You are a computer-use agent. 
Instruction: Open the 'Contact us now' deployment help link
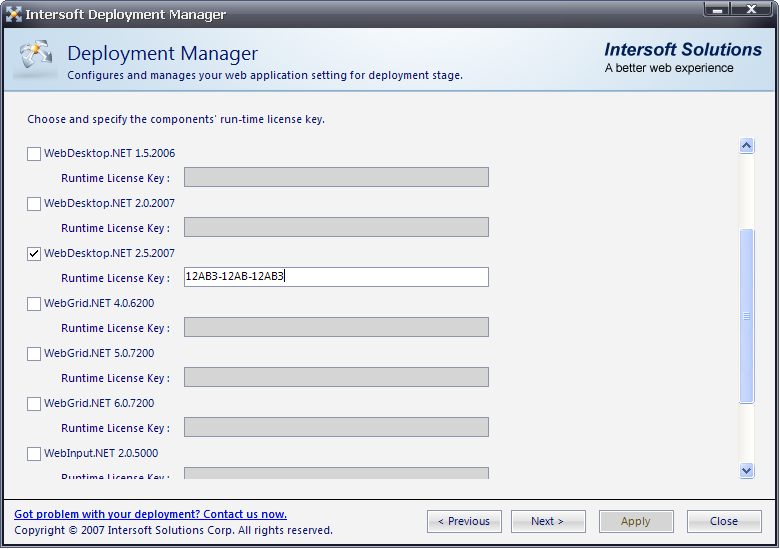coord(150,514)
